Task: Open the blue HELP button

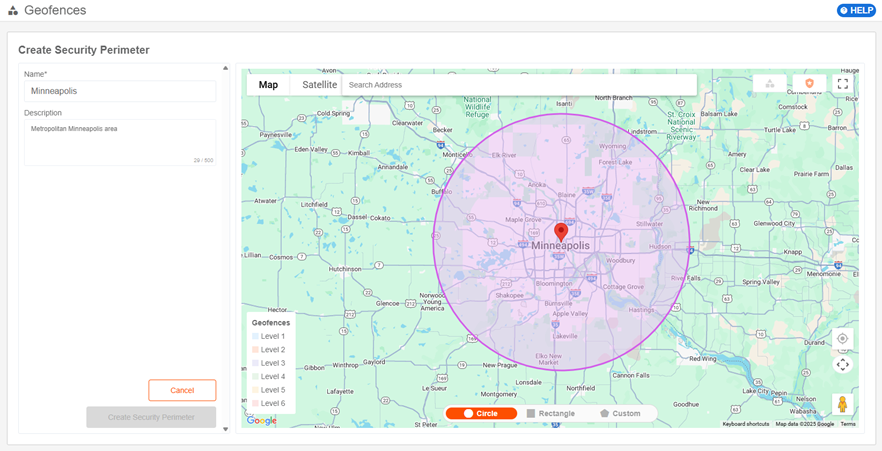Action: 856,10
